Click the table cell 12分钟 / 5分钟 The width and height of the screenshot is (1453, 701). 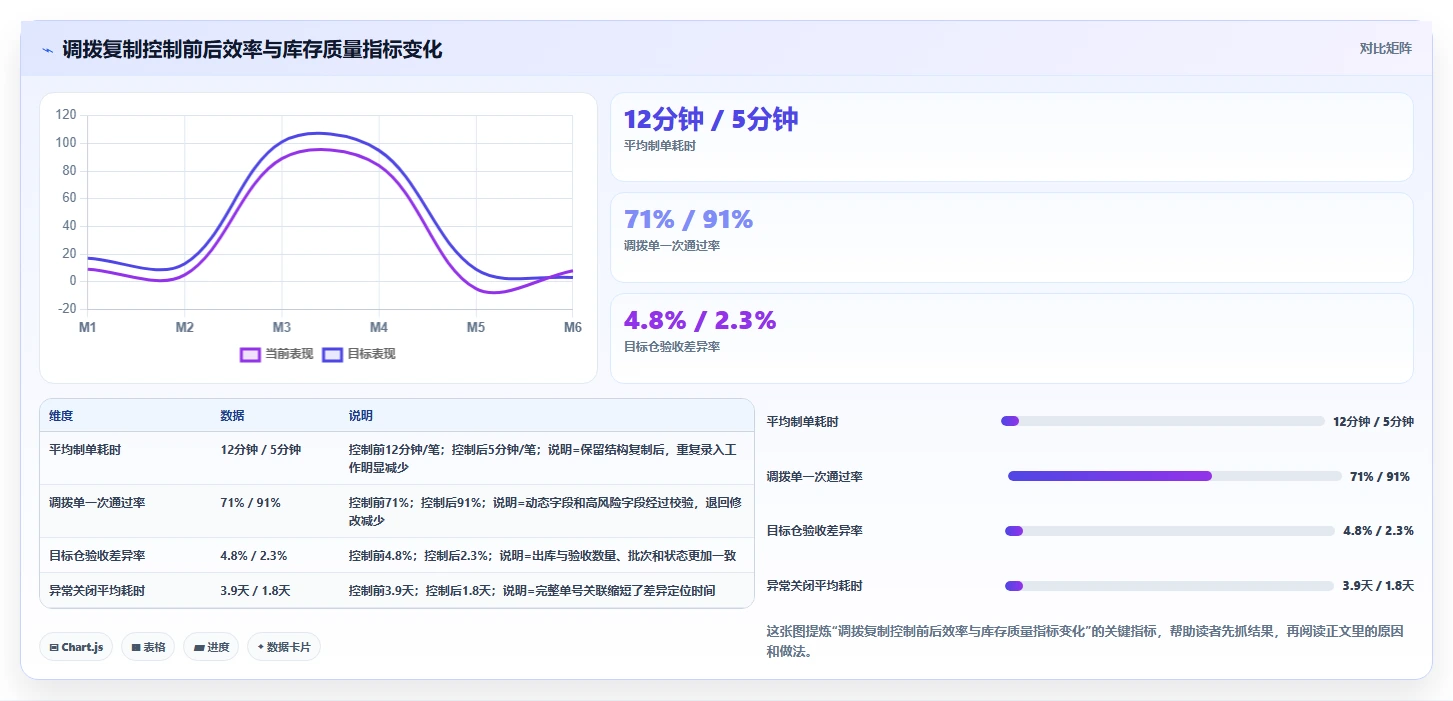[x=260, y=450]
